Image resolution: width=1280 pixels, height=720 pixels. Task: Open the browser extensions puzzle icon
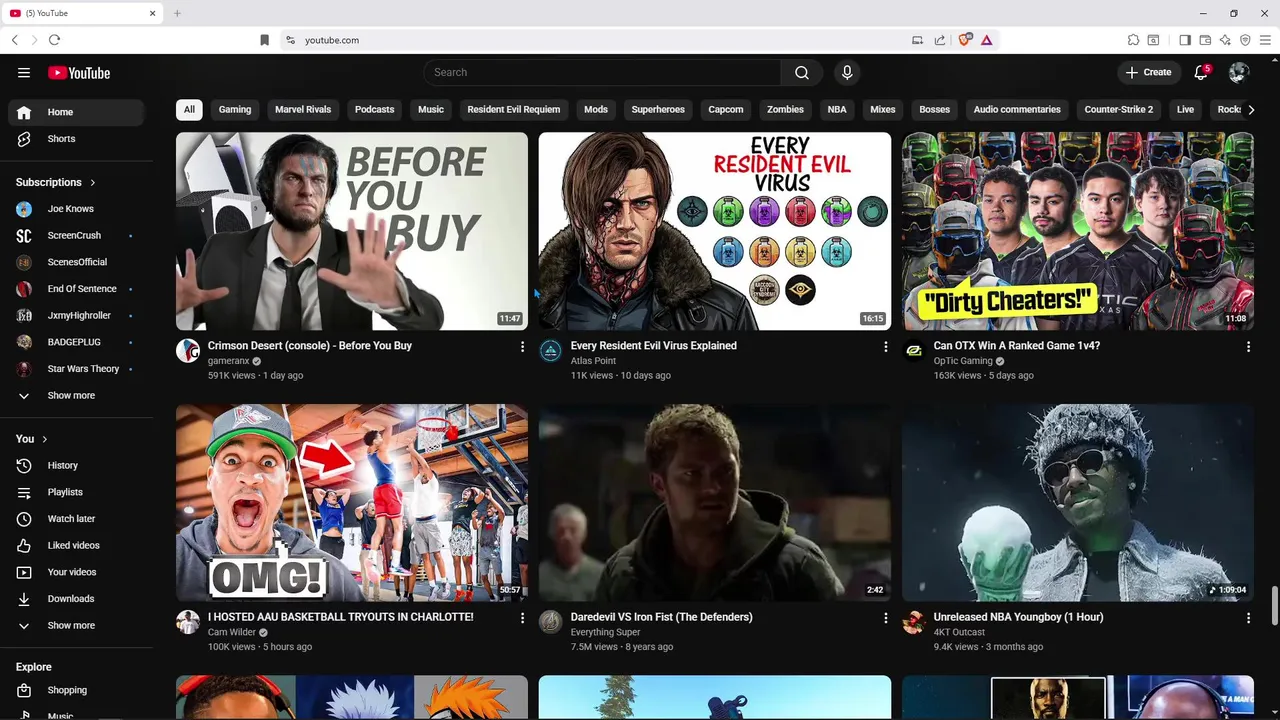(1133, 40)
